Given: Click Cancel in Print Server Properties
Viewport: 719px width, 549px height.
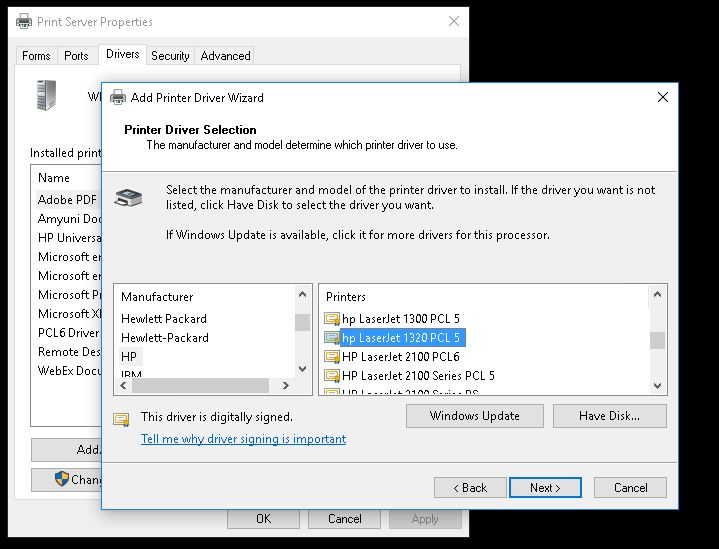Looking at the screenshot, I should [x=344, y=519].
